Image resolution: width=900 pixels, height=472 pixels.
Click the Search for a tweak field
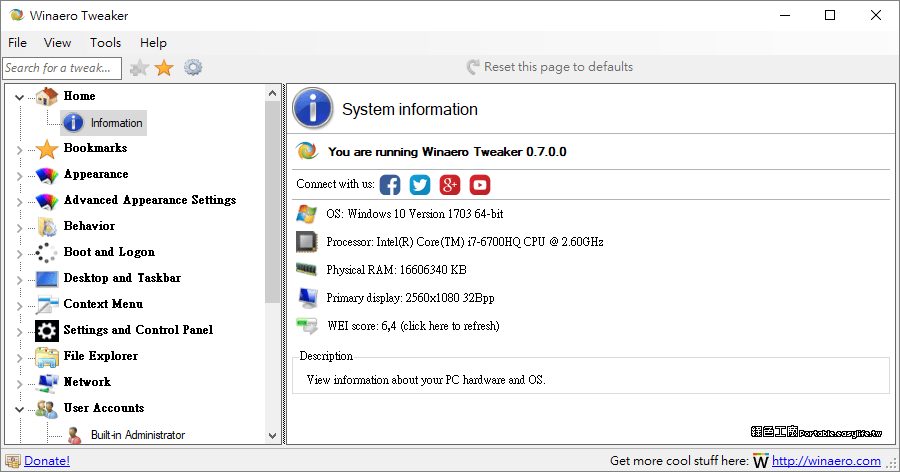(62, 68)
